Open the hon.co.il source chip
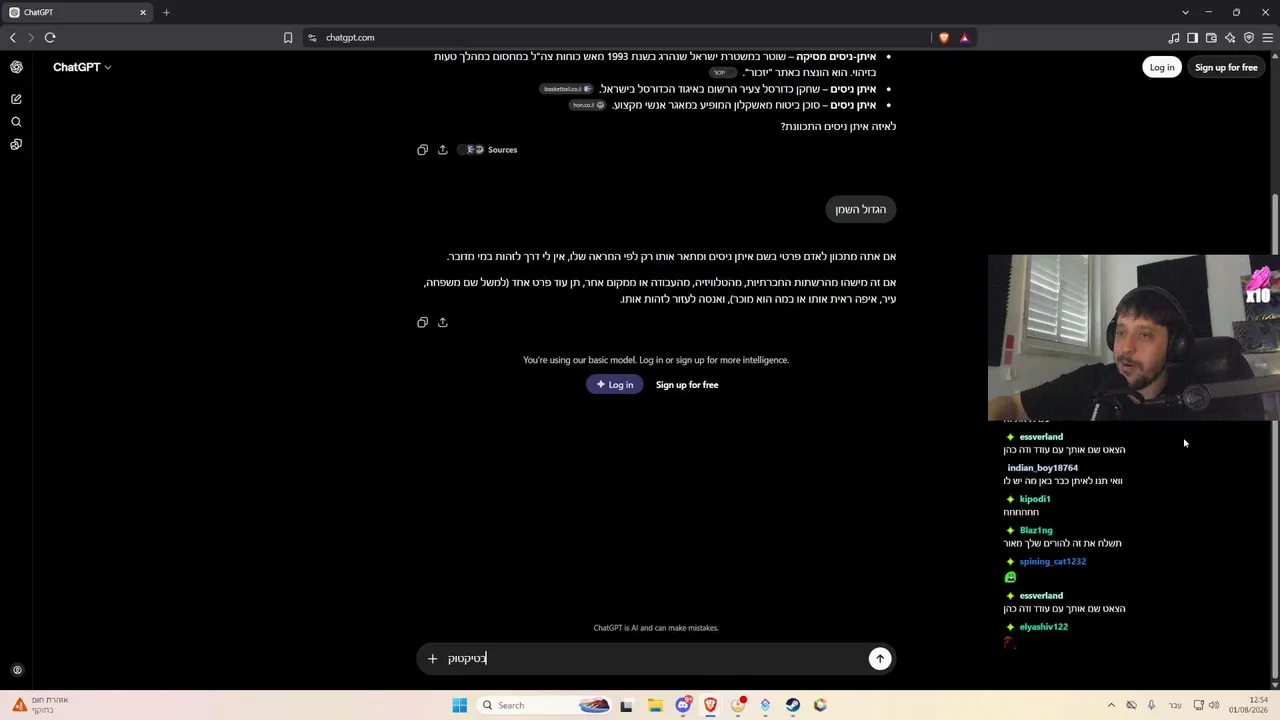The height and width of the screenshot is (720, 1280). click(588, 105)
